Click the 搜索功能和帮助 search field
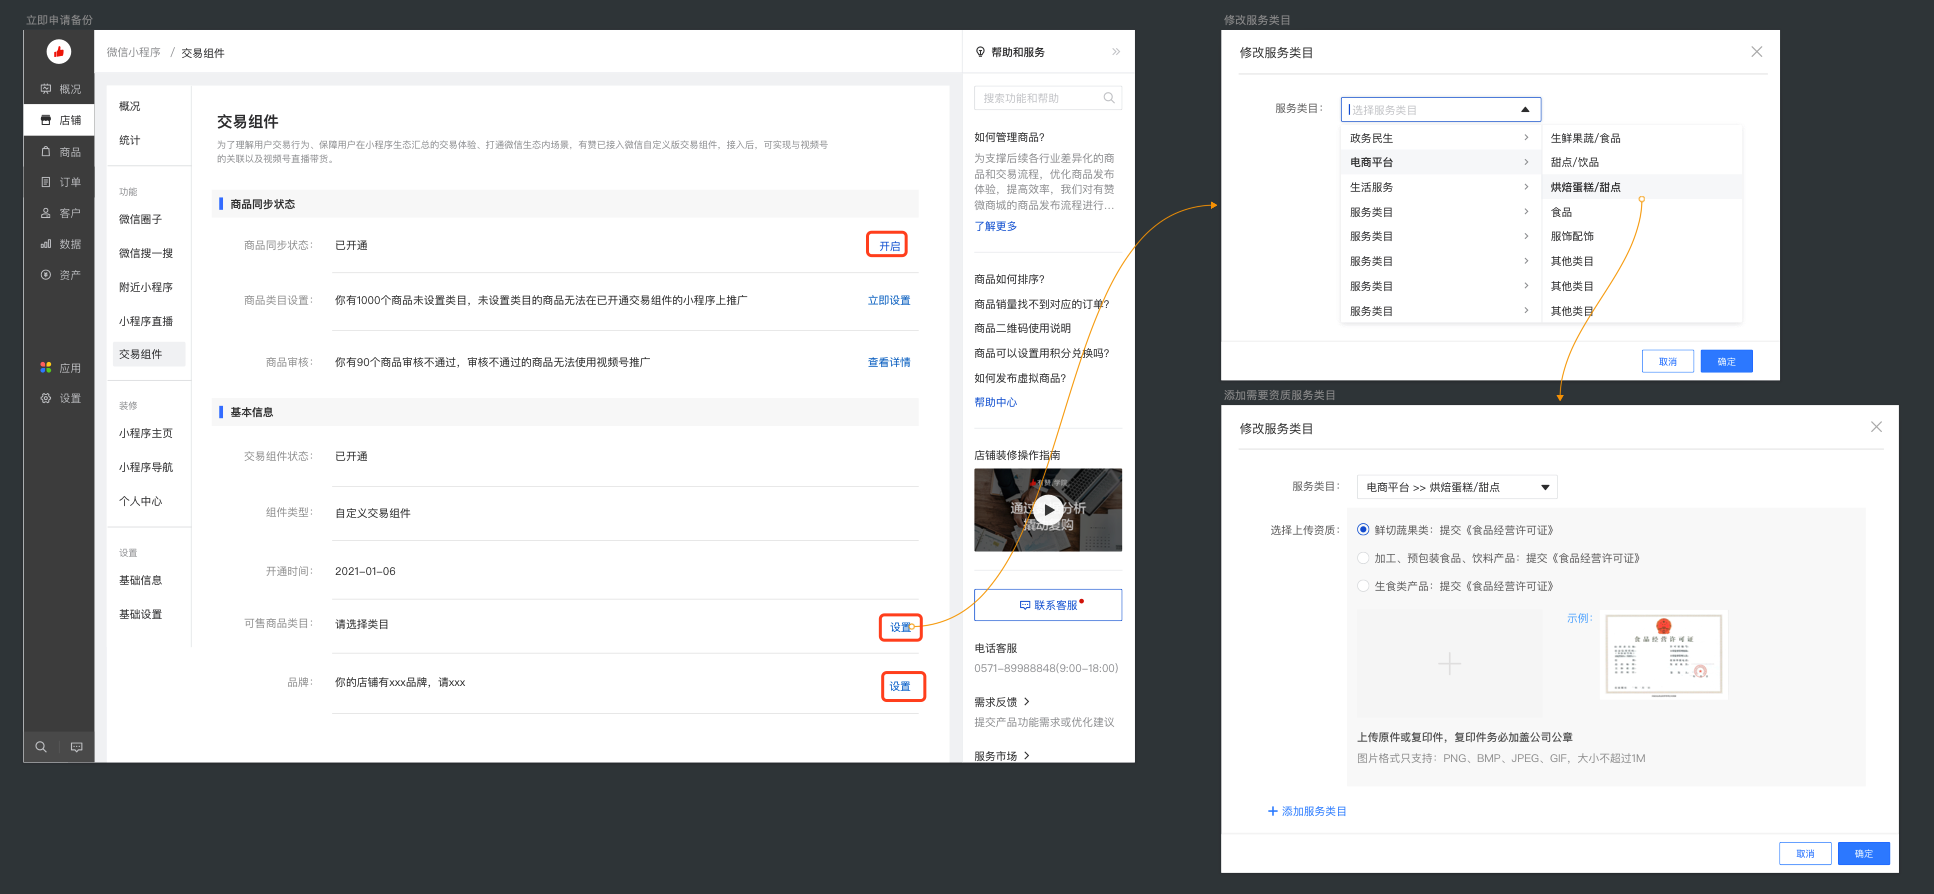This screenshot has width=1934, height=894. click(x=1040, y=98)
